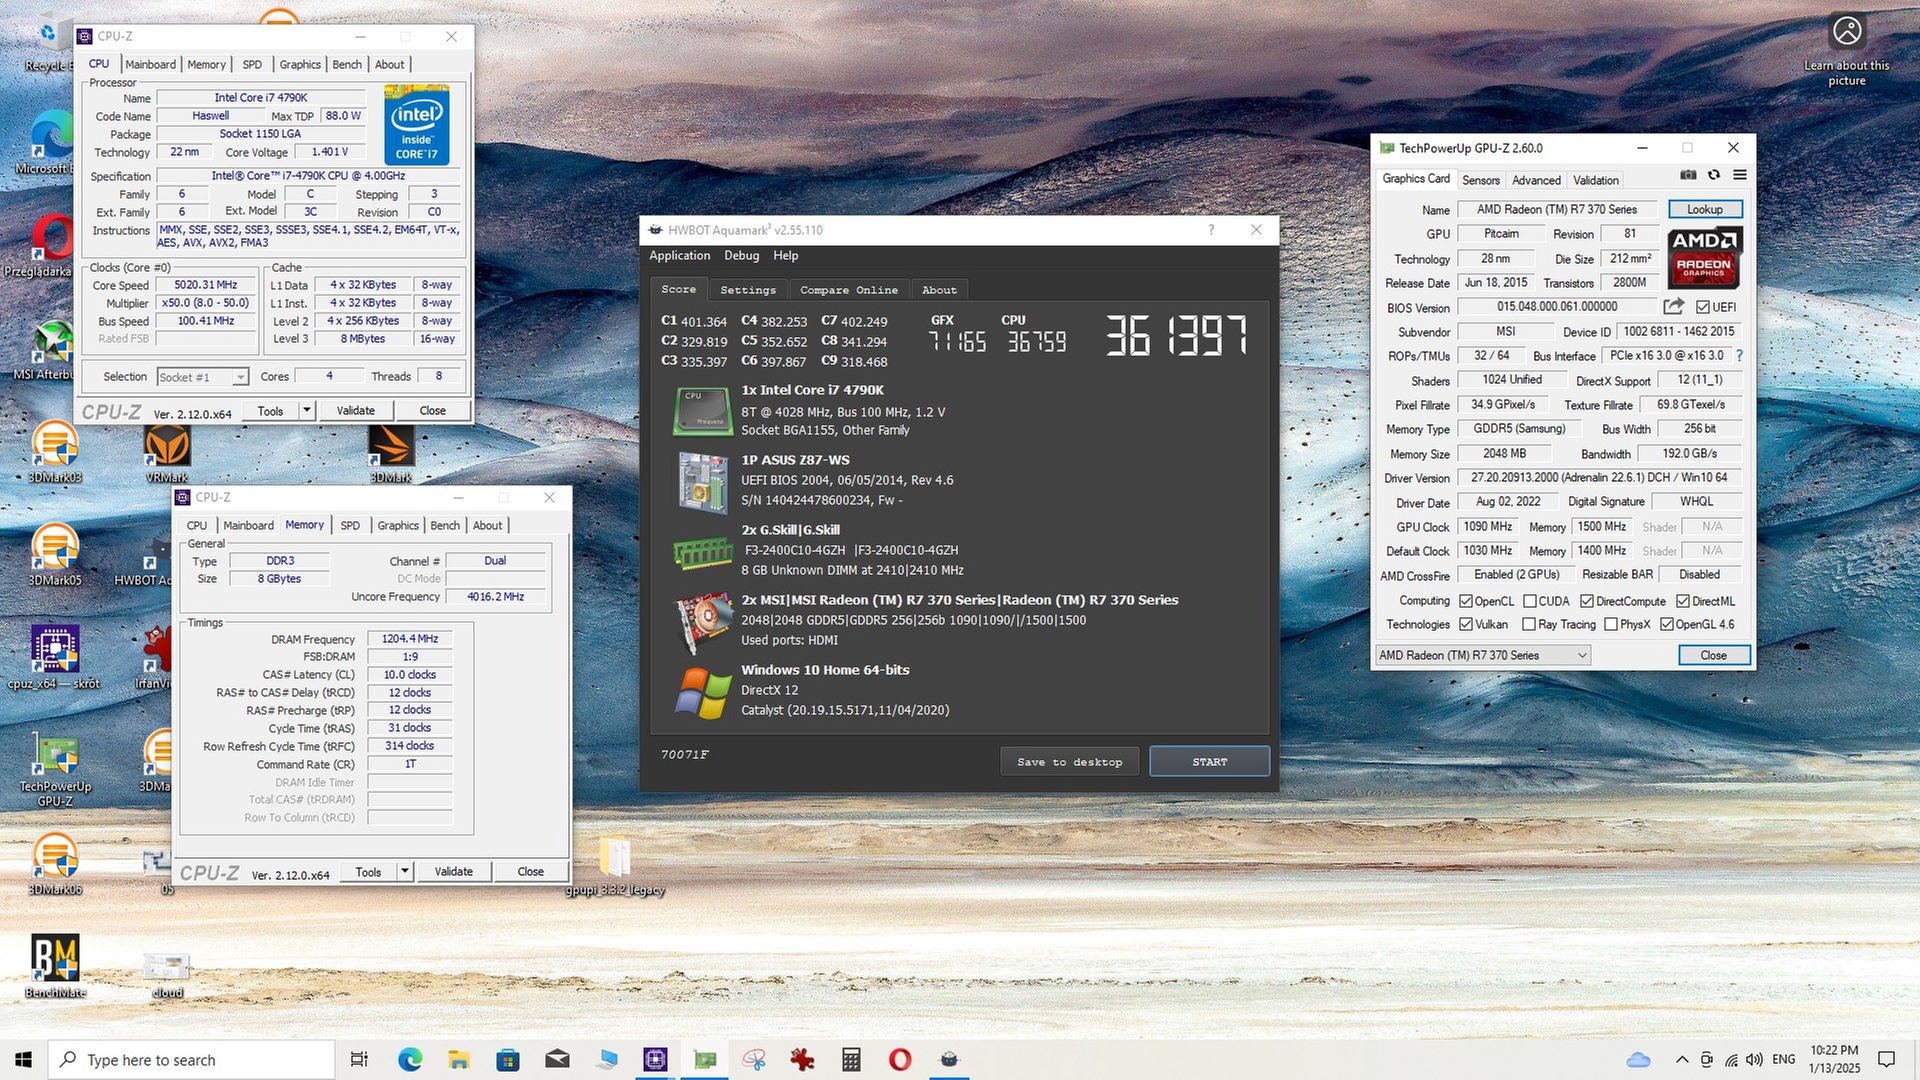The height and width of the screenshot is (1080, 1920).
Task: Open the Socket #1 selection dropdown
Action: click(x=202, y=377)
